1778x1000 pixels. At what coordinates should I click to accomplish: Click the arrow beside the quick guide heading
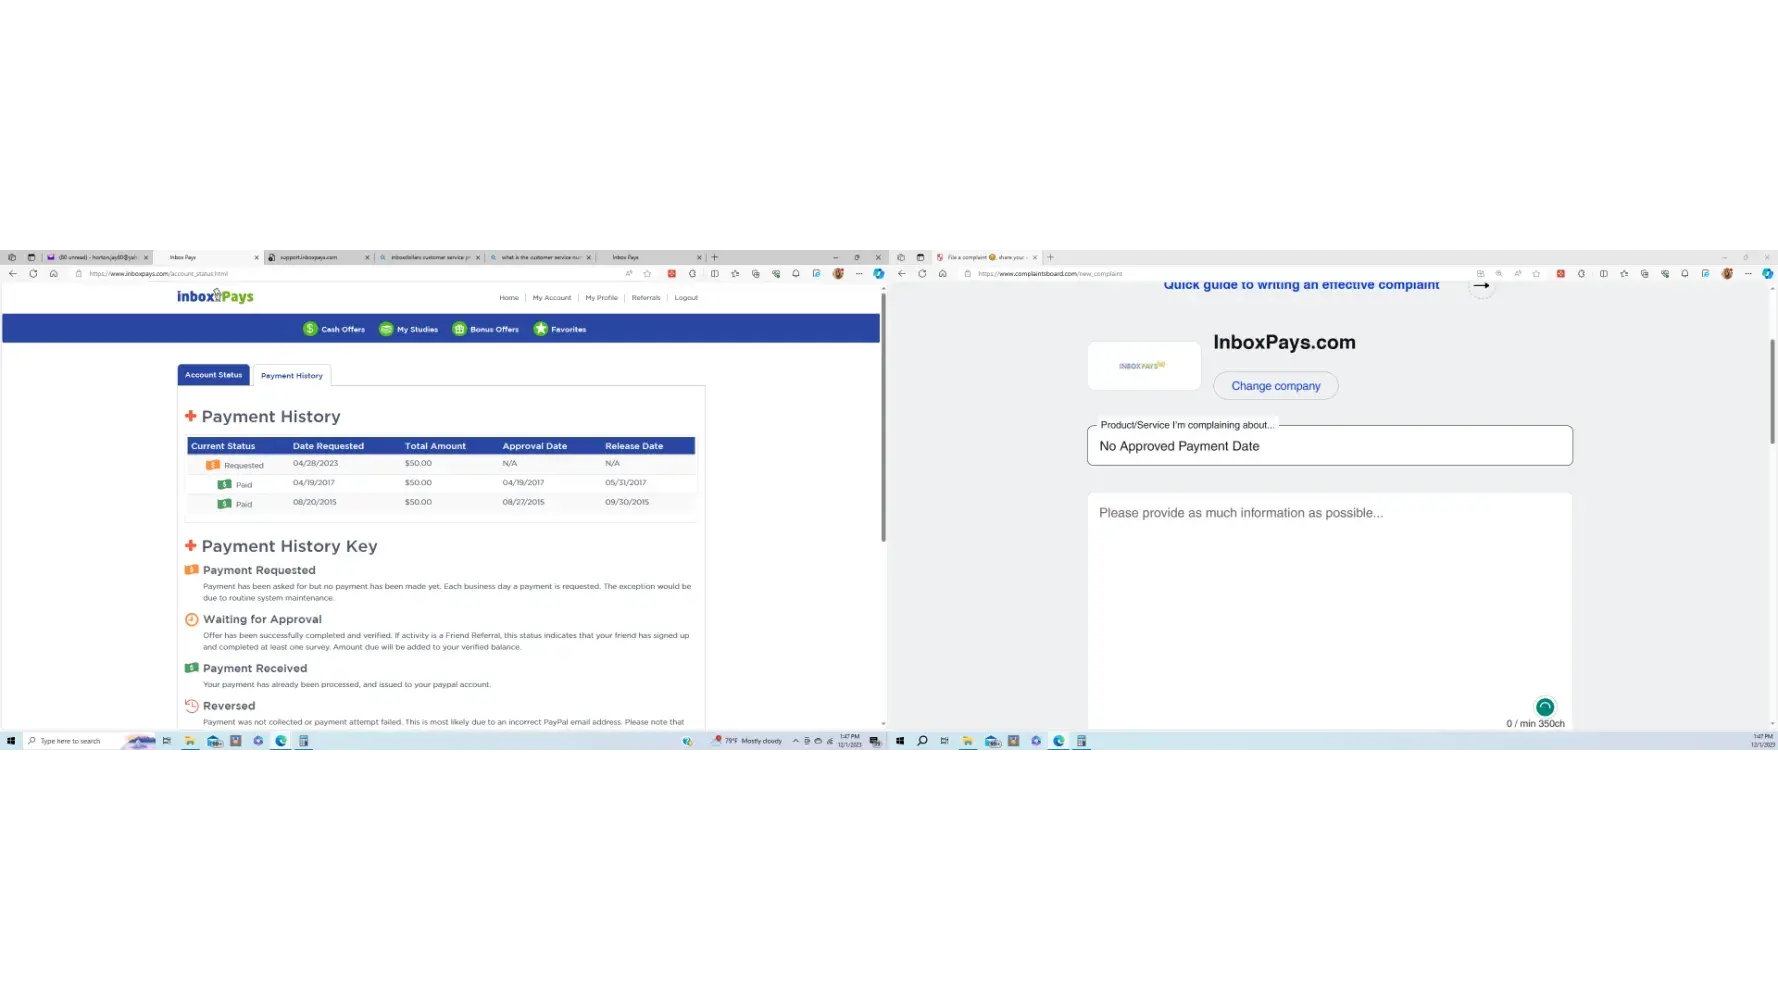click(1481, 286)
